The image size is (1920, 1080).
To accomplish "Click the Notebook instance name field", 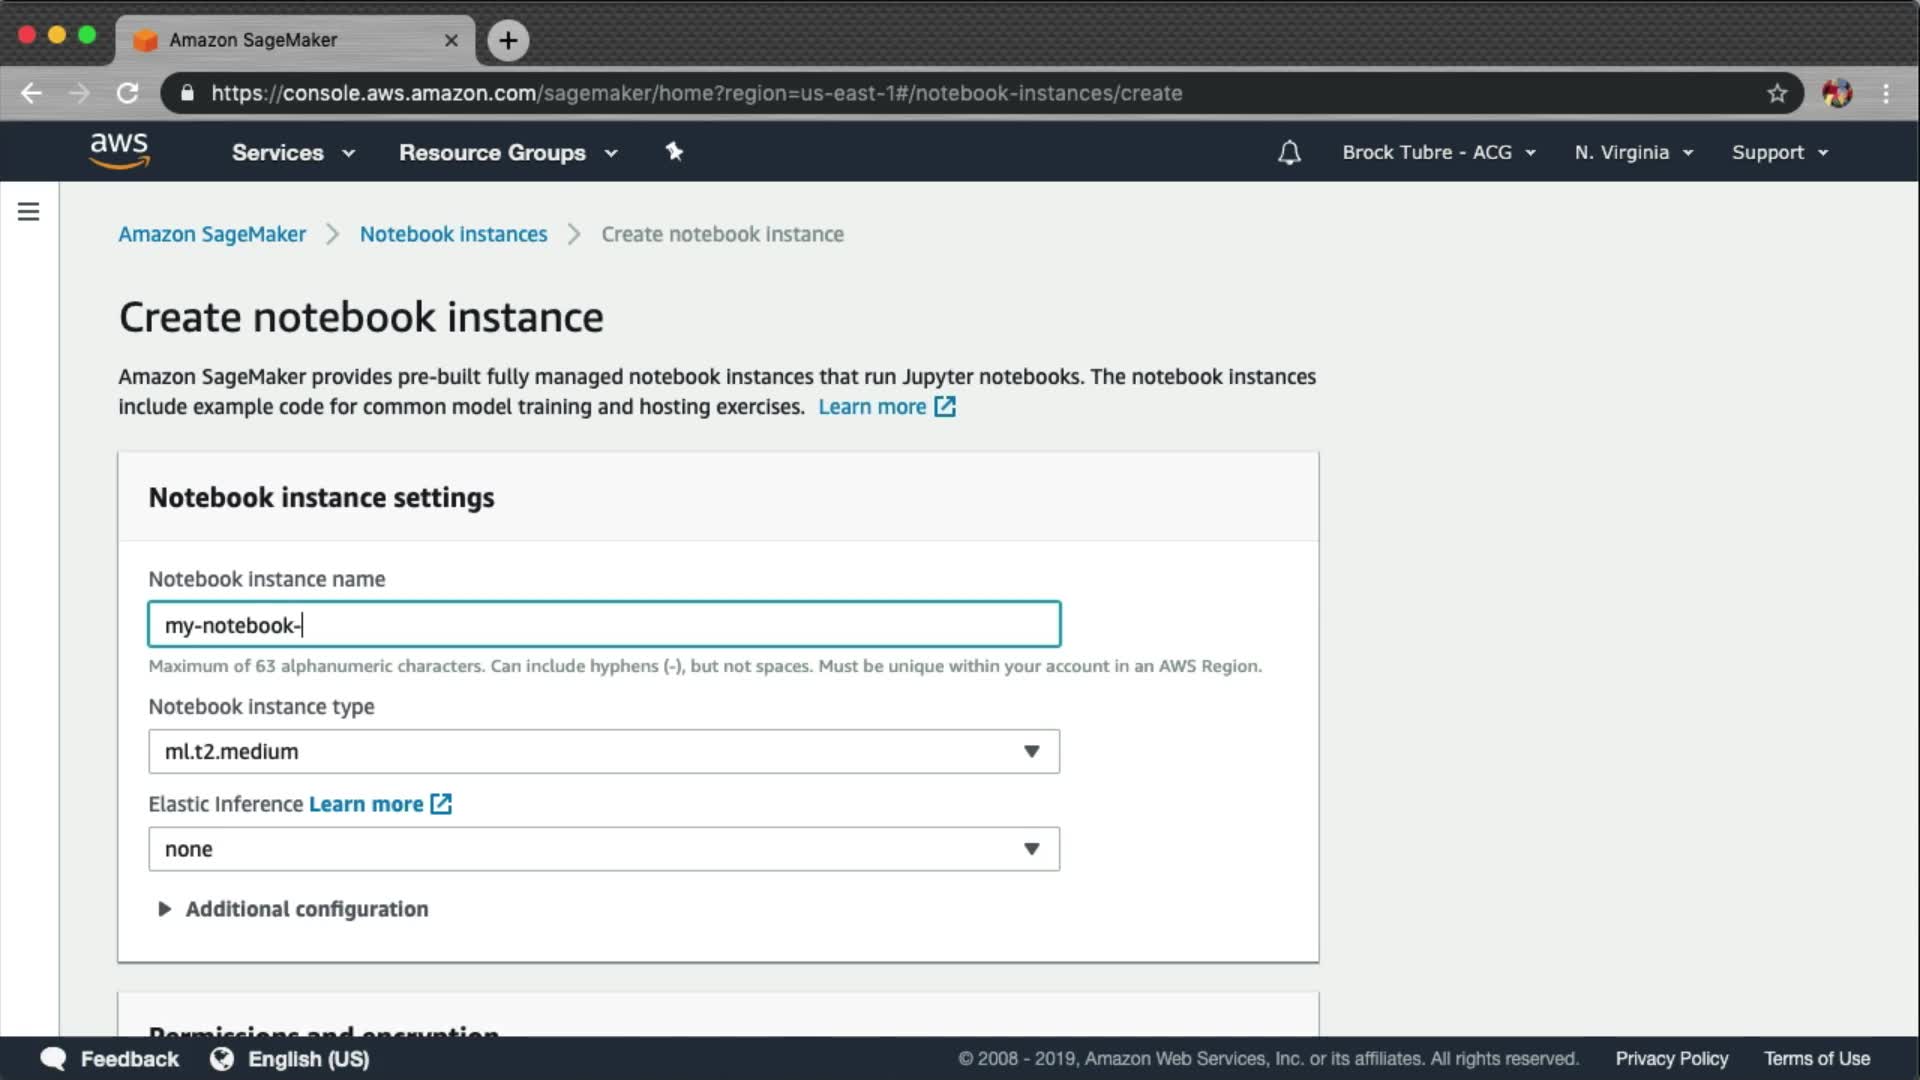I will click(x=604, y=625).
